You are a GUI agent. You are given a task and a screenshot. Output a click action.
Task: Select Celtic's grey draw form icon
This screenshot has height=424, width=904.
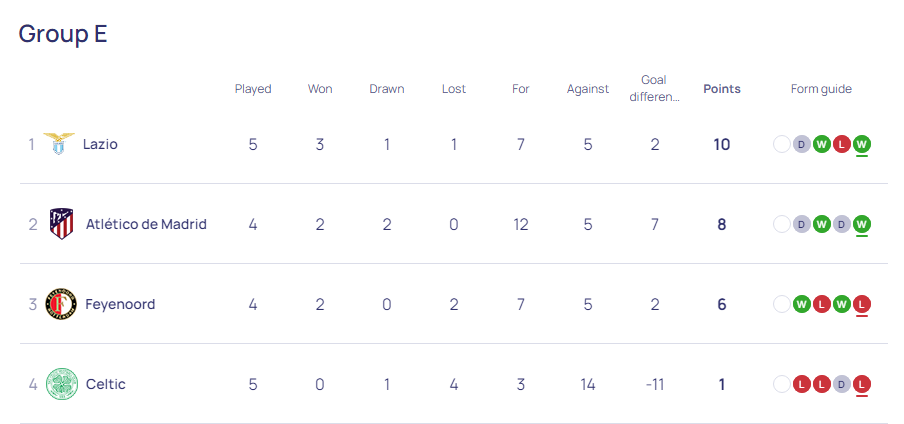click(841, 384)
